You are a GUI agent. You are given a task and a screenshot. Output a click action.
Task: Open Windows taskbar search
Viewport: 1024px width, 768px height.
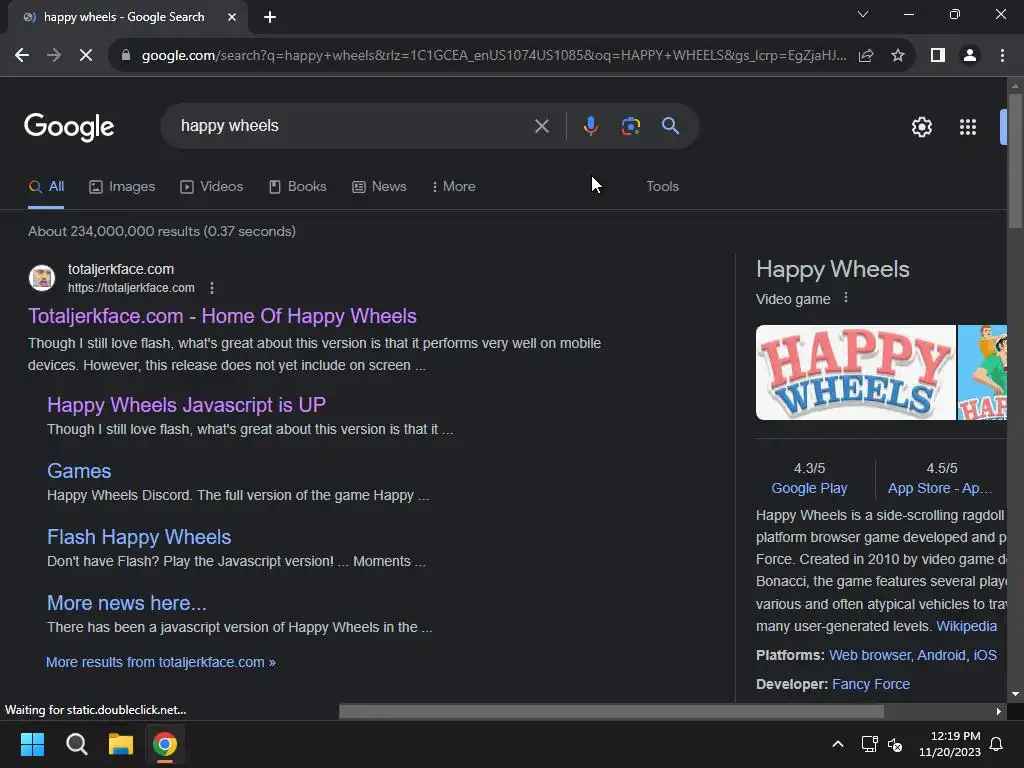[x=76, y=744]
